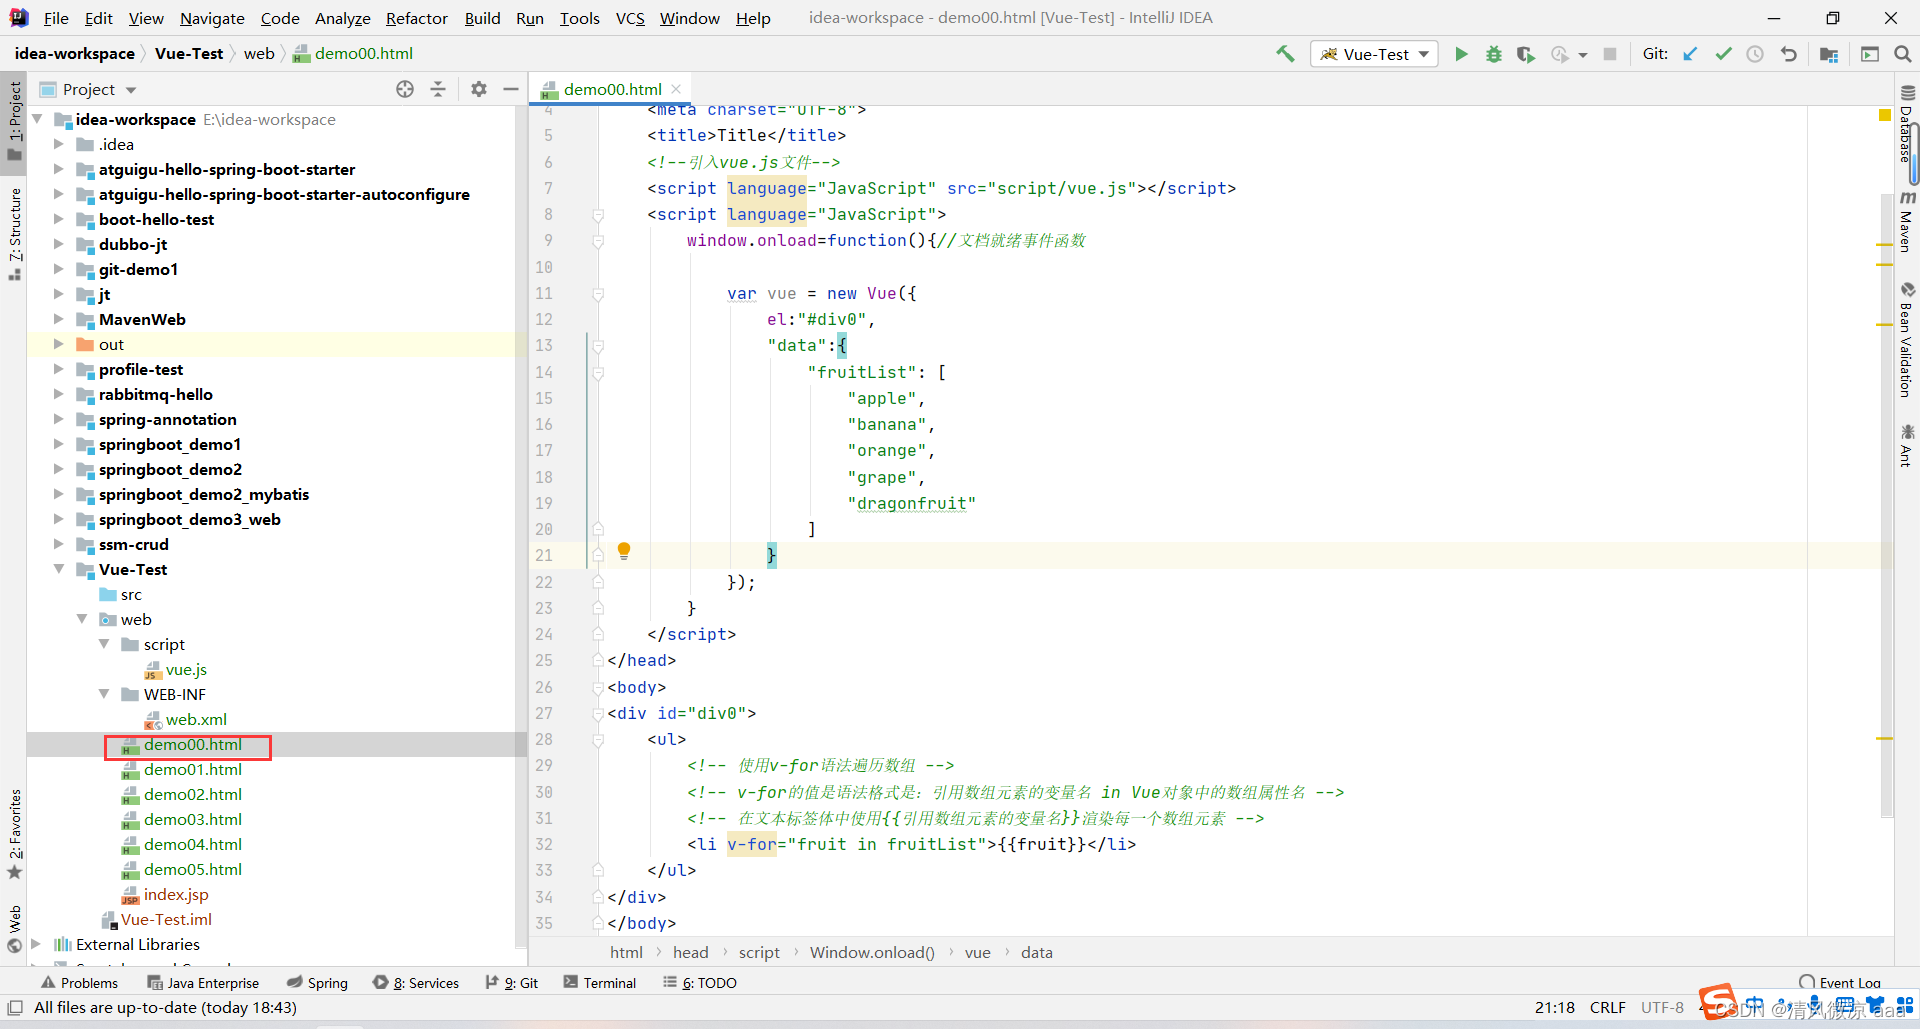Open the Web side tool tab
Image resolution: width=1920 pixels, height=1029 pixels.
[14, 930]
